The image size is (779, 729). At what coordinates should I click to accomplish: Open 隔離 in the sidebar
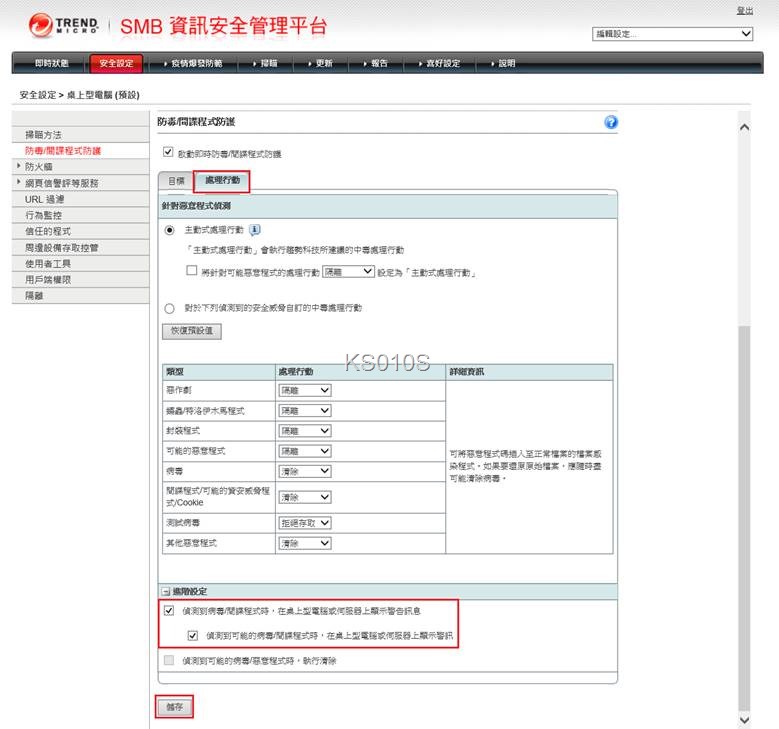click(80, 295)
